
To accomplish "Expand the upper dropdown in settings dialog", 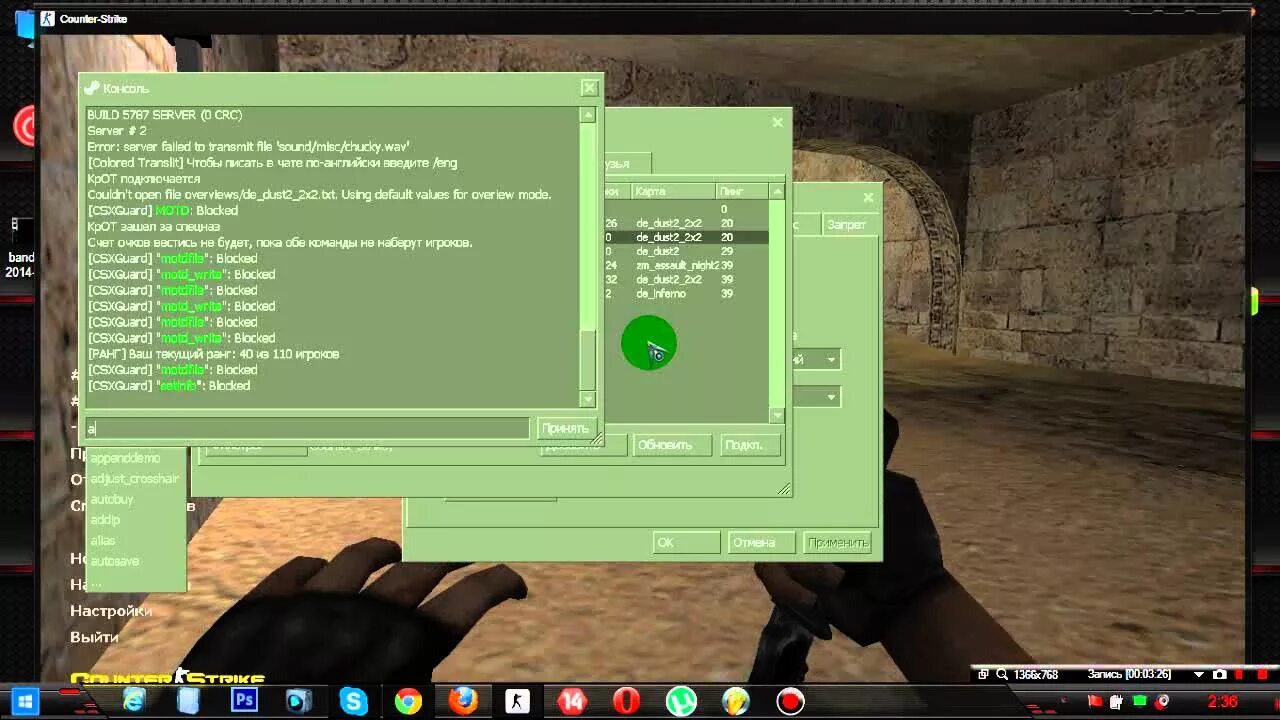I will click(x=831, y=359).
